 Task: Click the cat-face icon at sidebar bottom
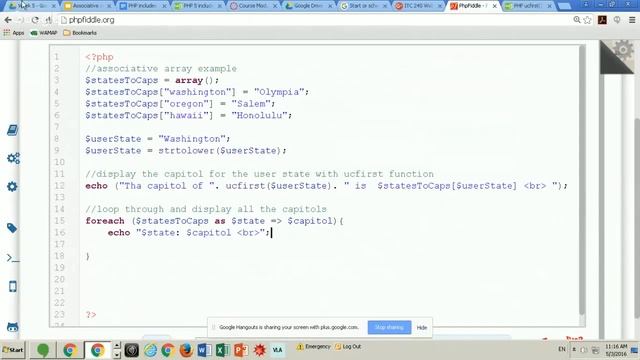tap(13, 327)
